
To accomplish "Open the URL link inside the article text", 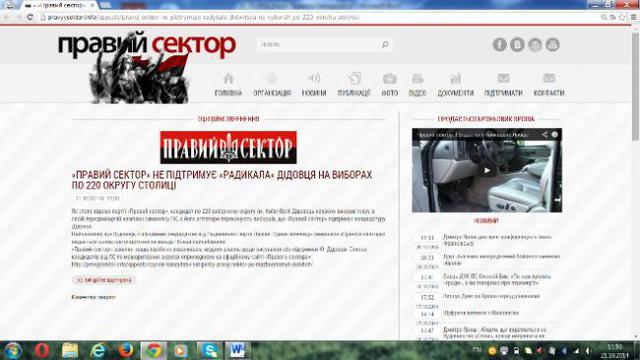I will 192,264.
